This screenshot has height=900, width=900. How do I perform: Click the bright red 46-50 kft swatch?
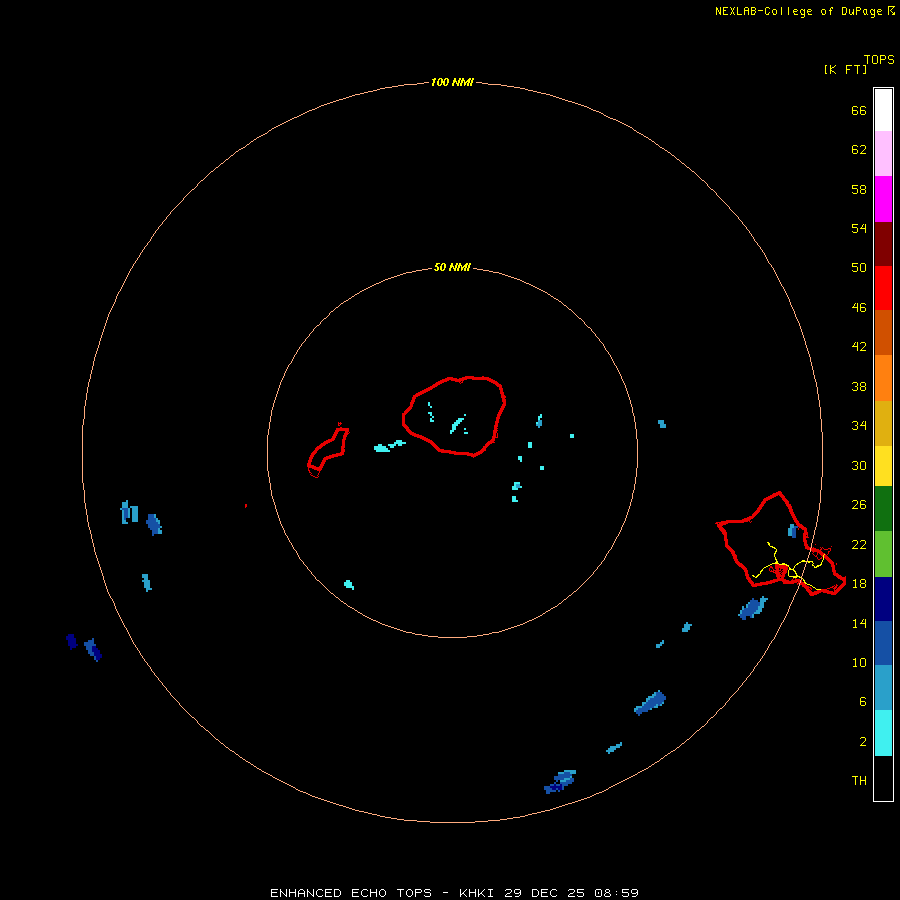click(883, 288)
